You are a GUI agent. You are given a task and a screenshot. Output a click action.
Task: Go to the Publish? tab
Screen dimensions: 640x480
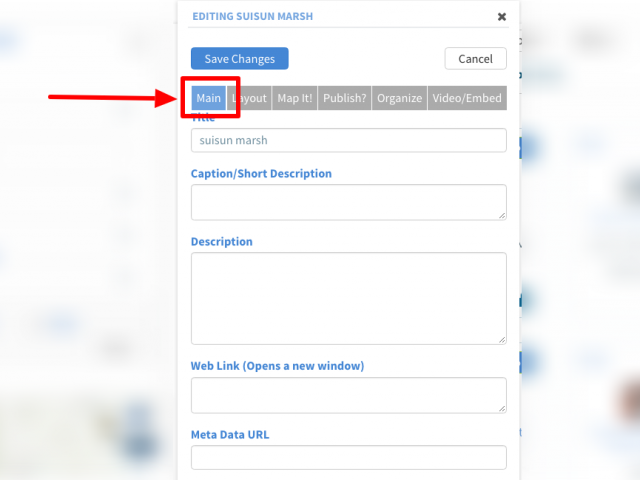(344, 98)
